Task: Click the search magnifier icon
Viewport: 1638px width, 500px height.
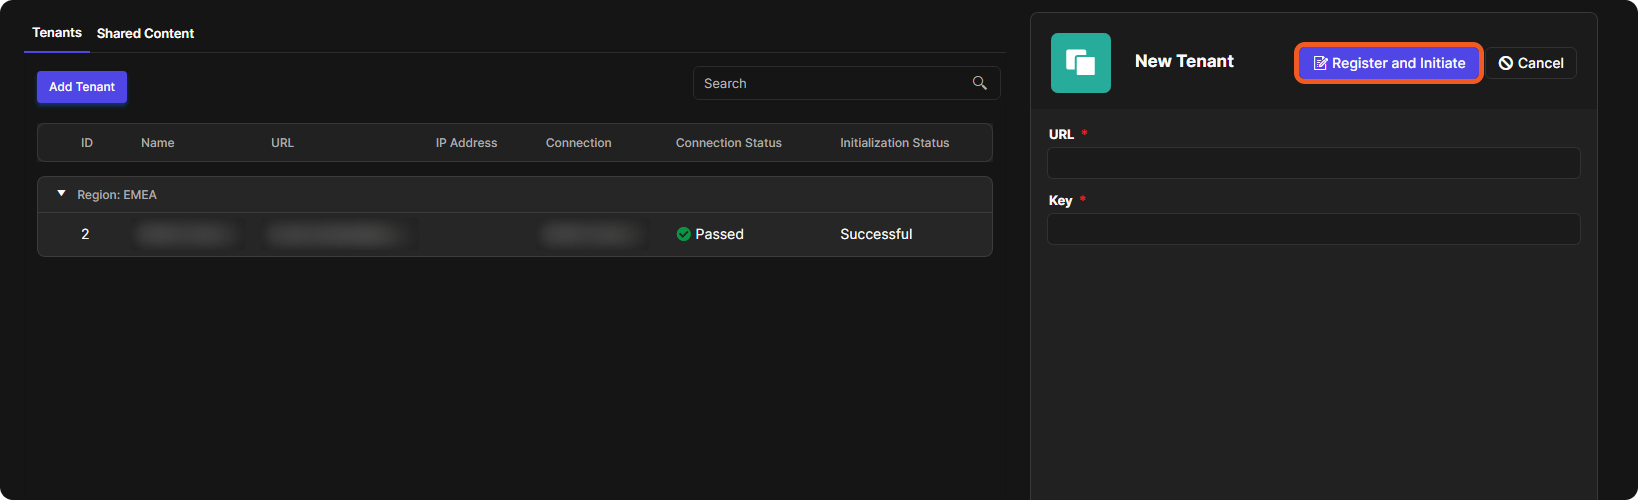Action: pos(980,83)
